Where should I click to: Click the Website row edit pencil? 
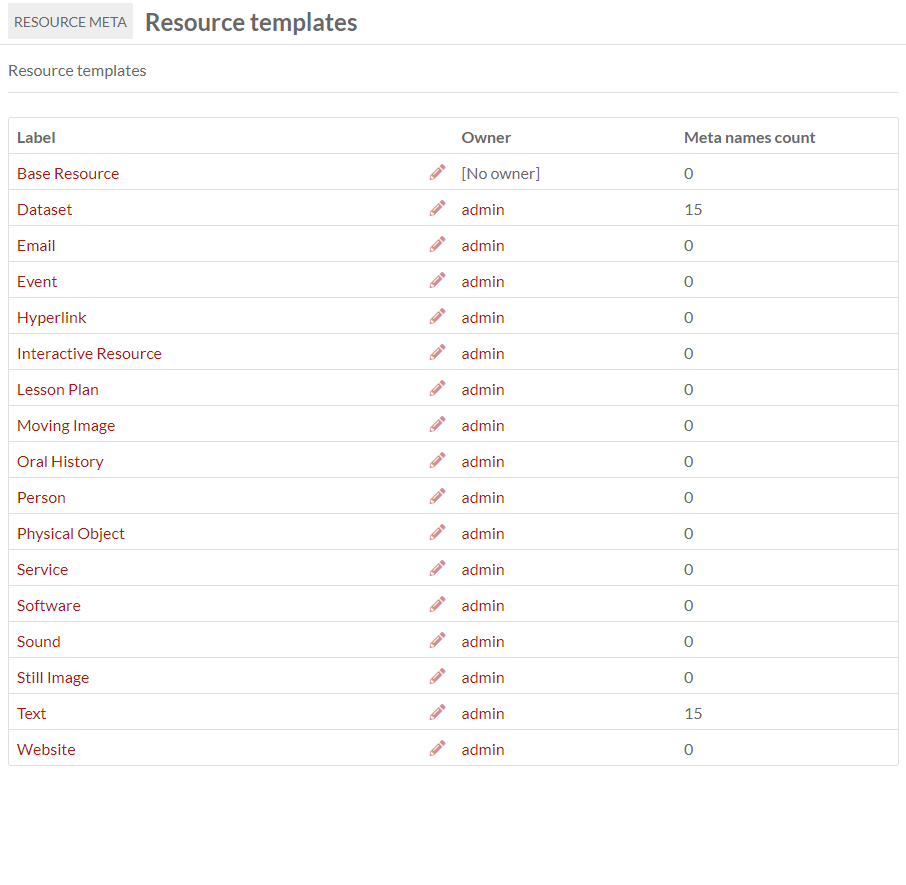coord(437,748)
